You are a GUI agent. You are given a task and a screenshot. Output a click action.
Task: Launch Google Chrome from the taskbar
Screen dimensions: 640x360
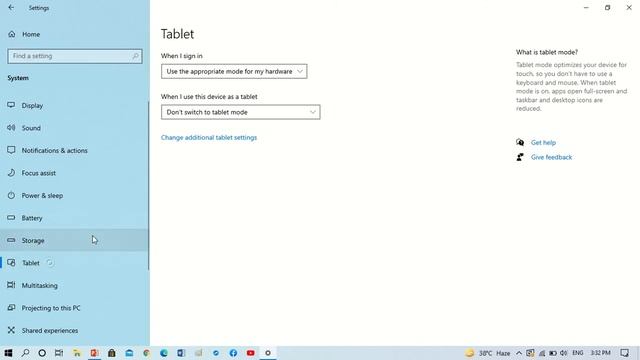pos(146,353)
